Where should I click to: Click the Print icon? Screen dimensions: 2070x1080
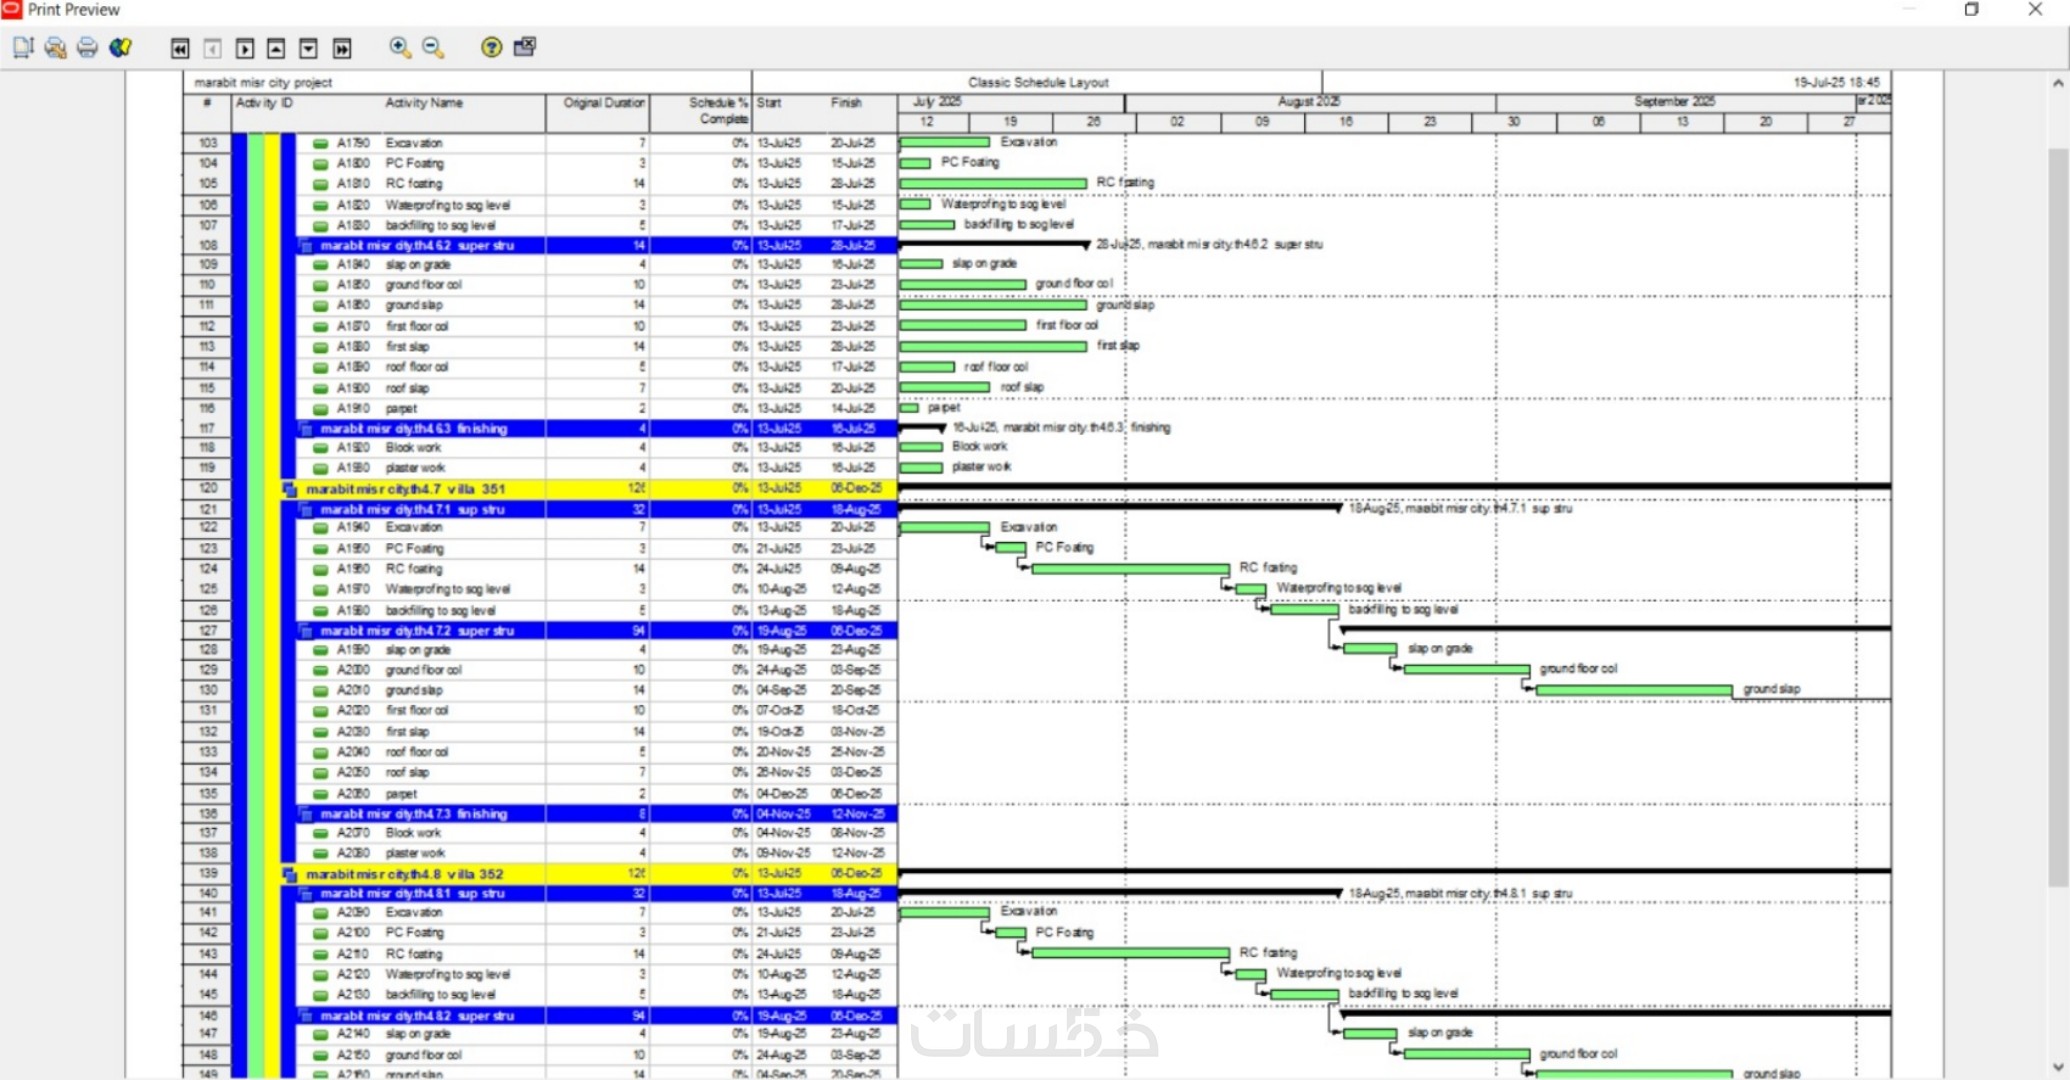(88, 47)
